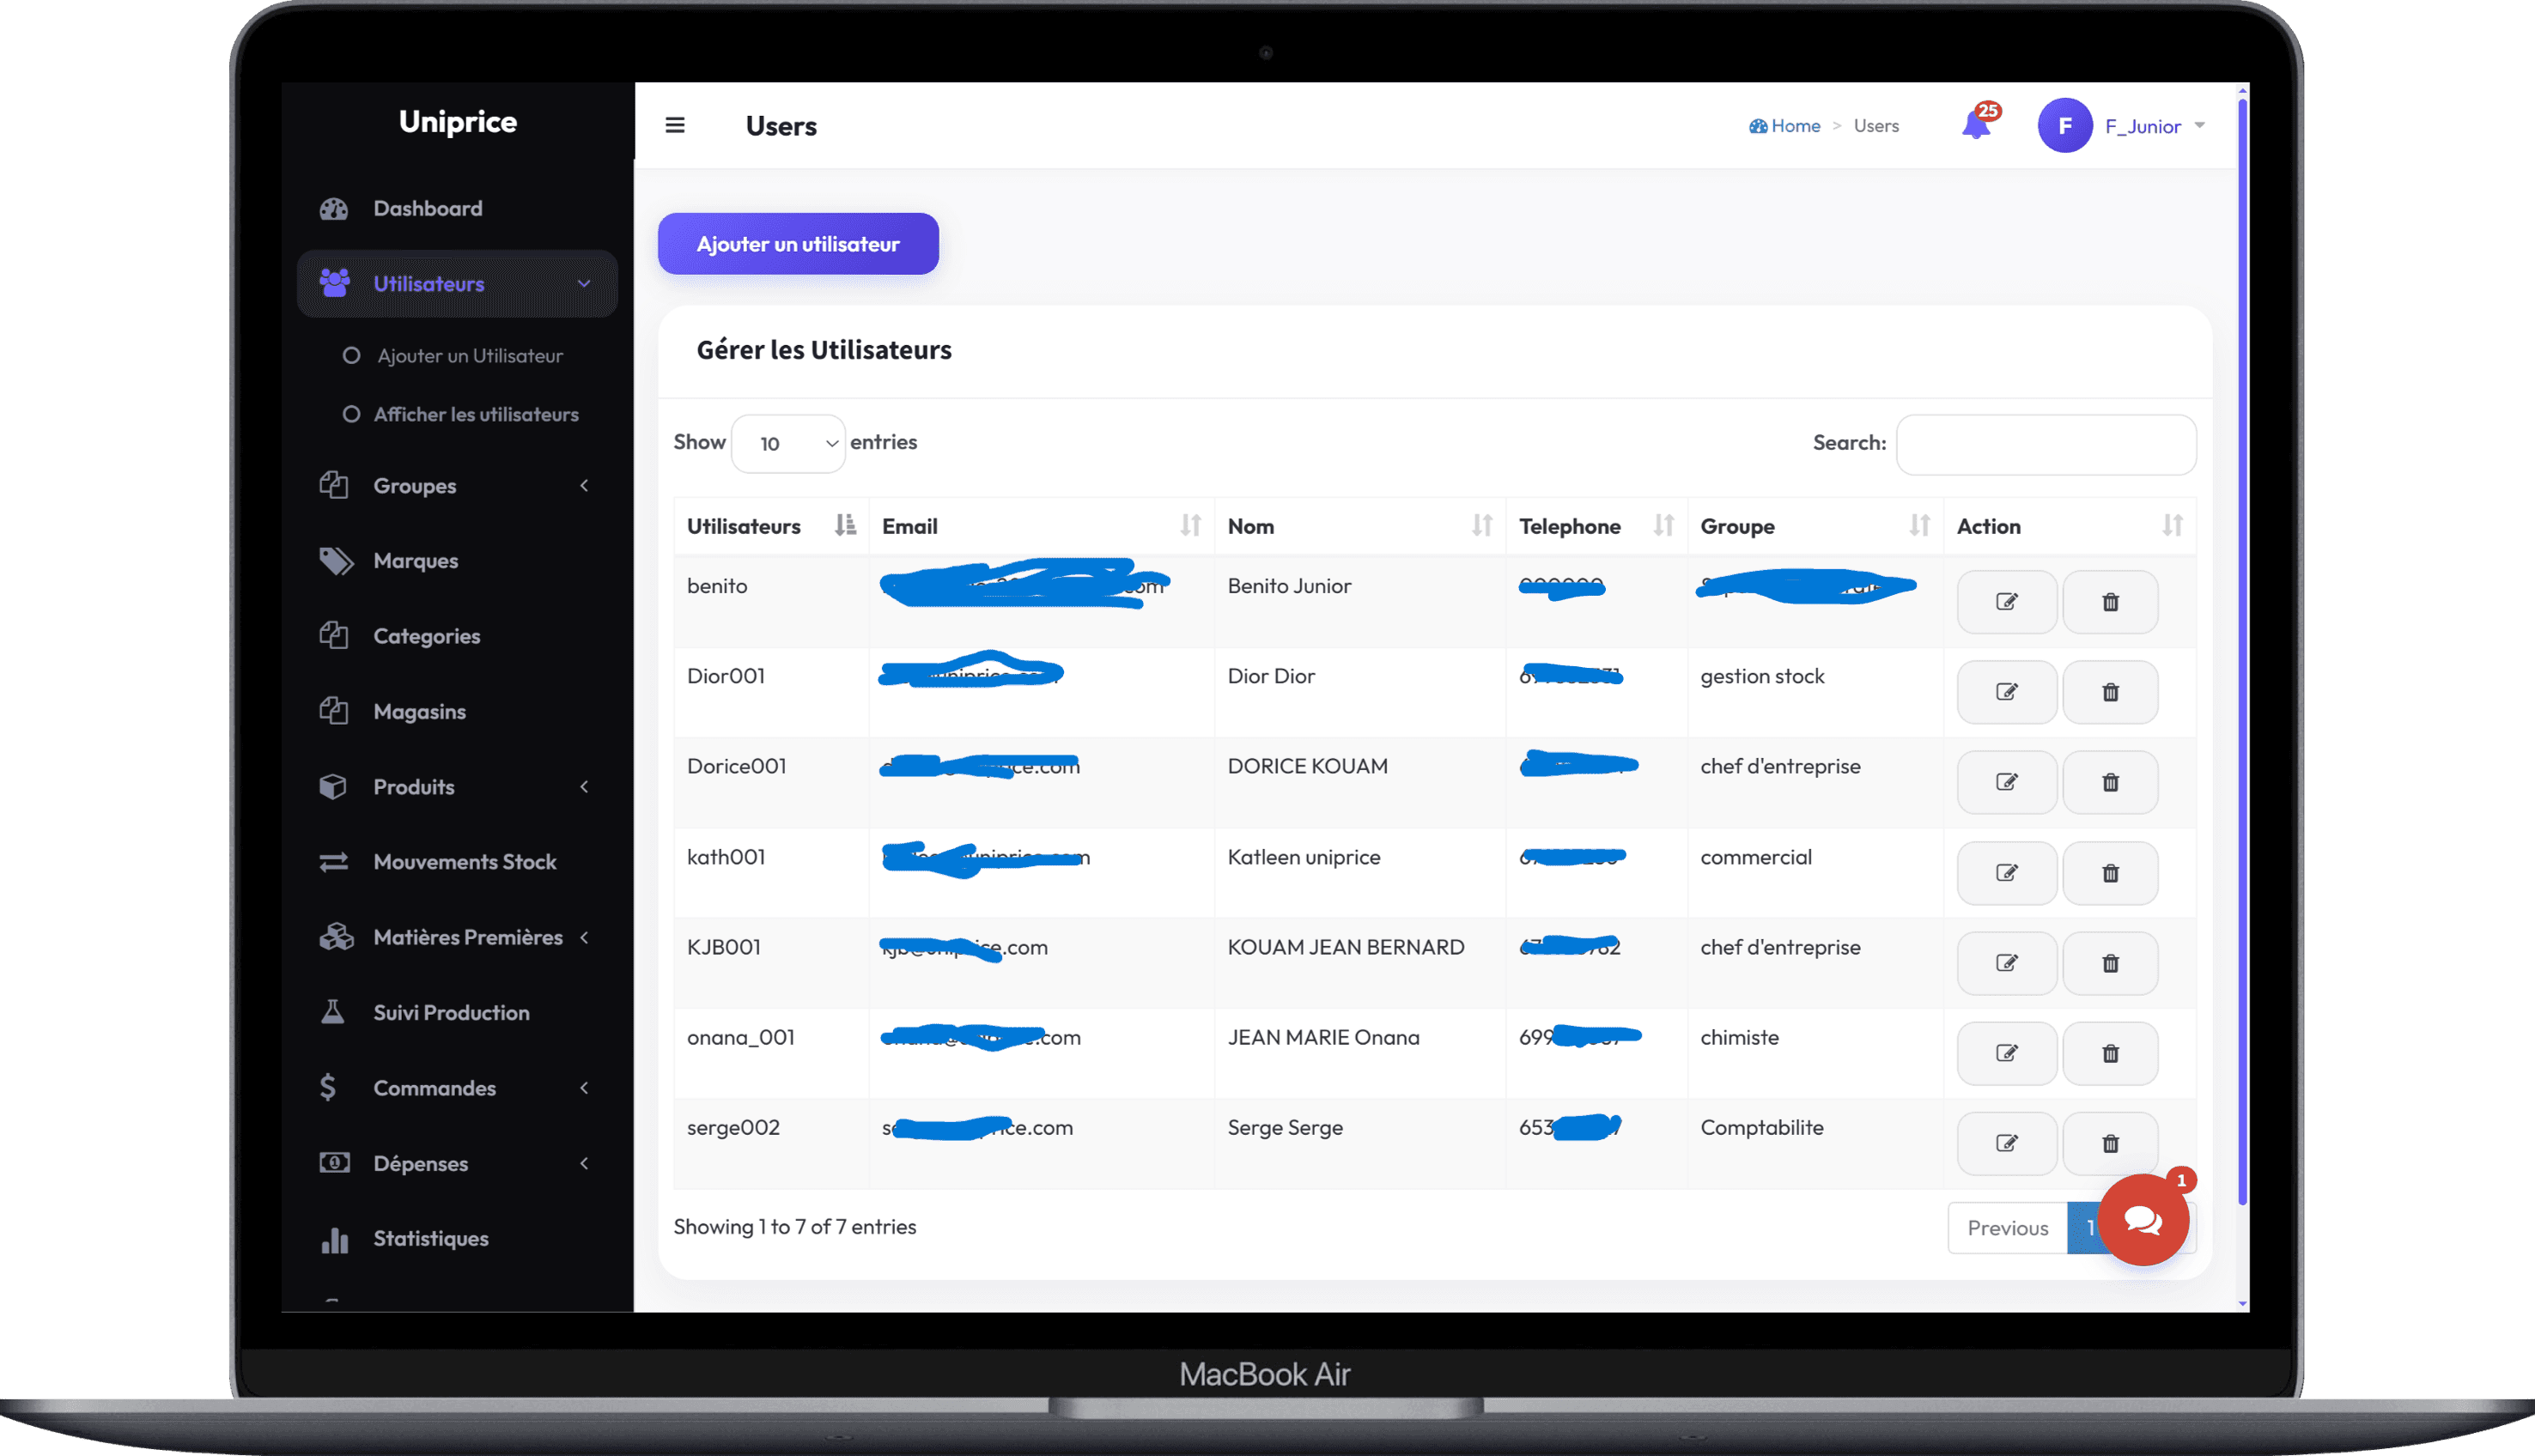Delete user onana_001
The height and width of the screenshot is (1456, 2535).
click(2110, 1053)
